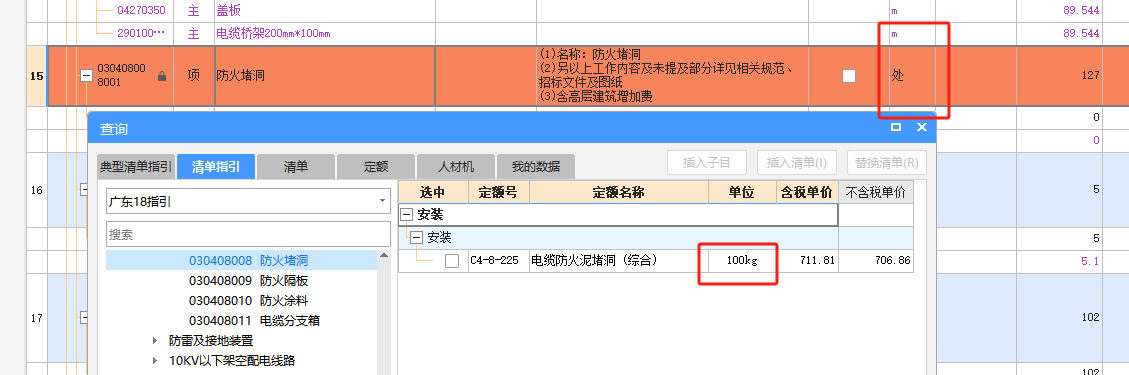Maximize the 查询 dialog
This screenshot has height=375, width=1129.
click(896, 127)
